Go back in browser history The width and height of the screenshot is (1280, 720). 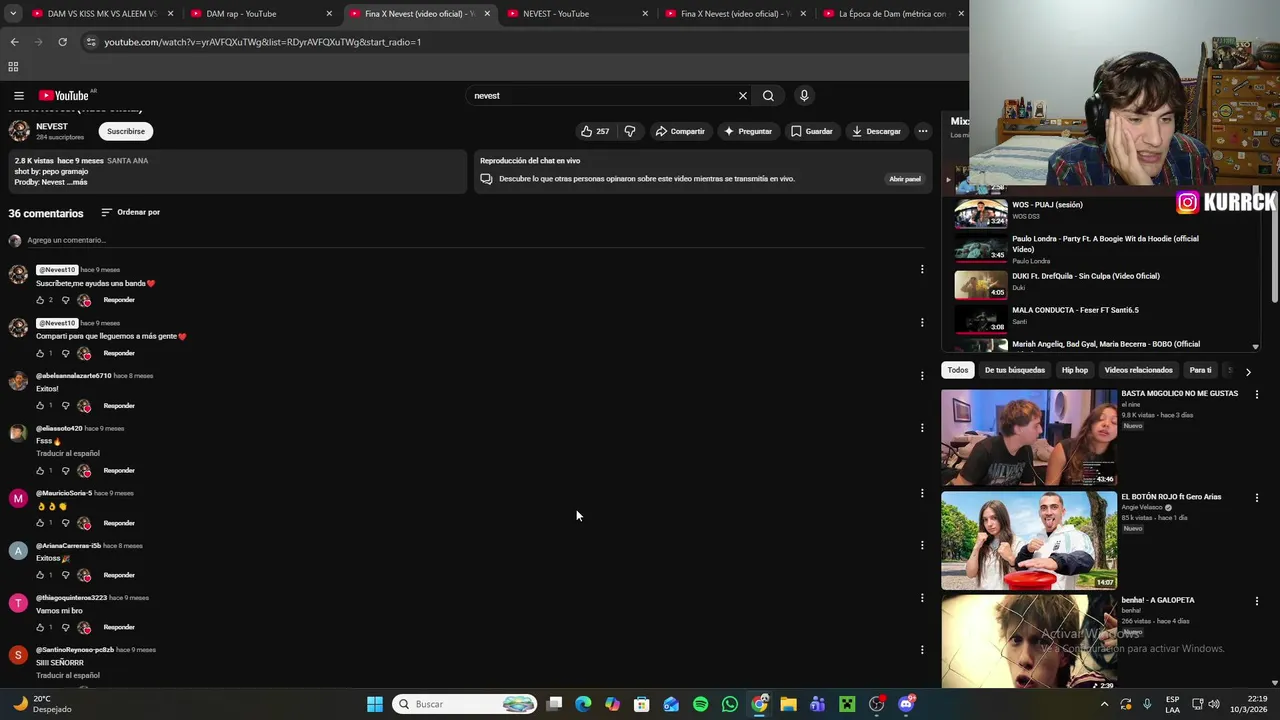(x=14, y=42)
